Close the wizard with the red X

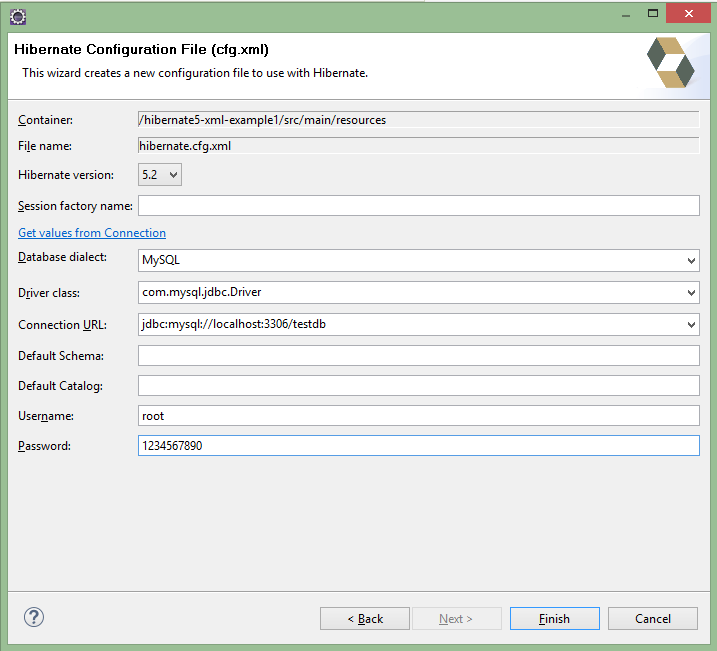pos(689,13)
